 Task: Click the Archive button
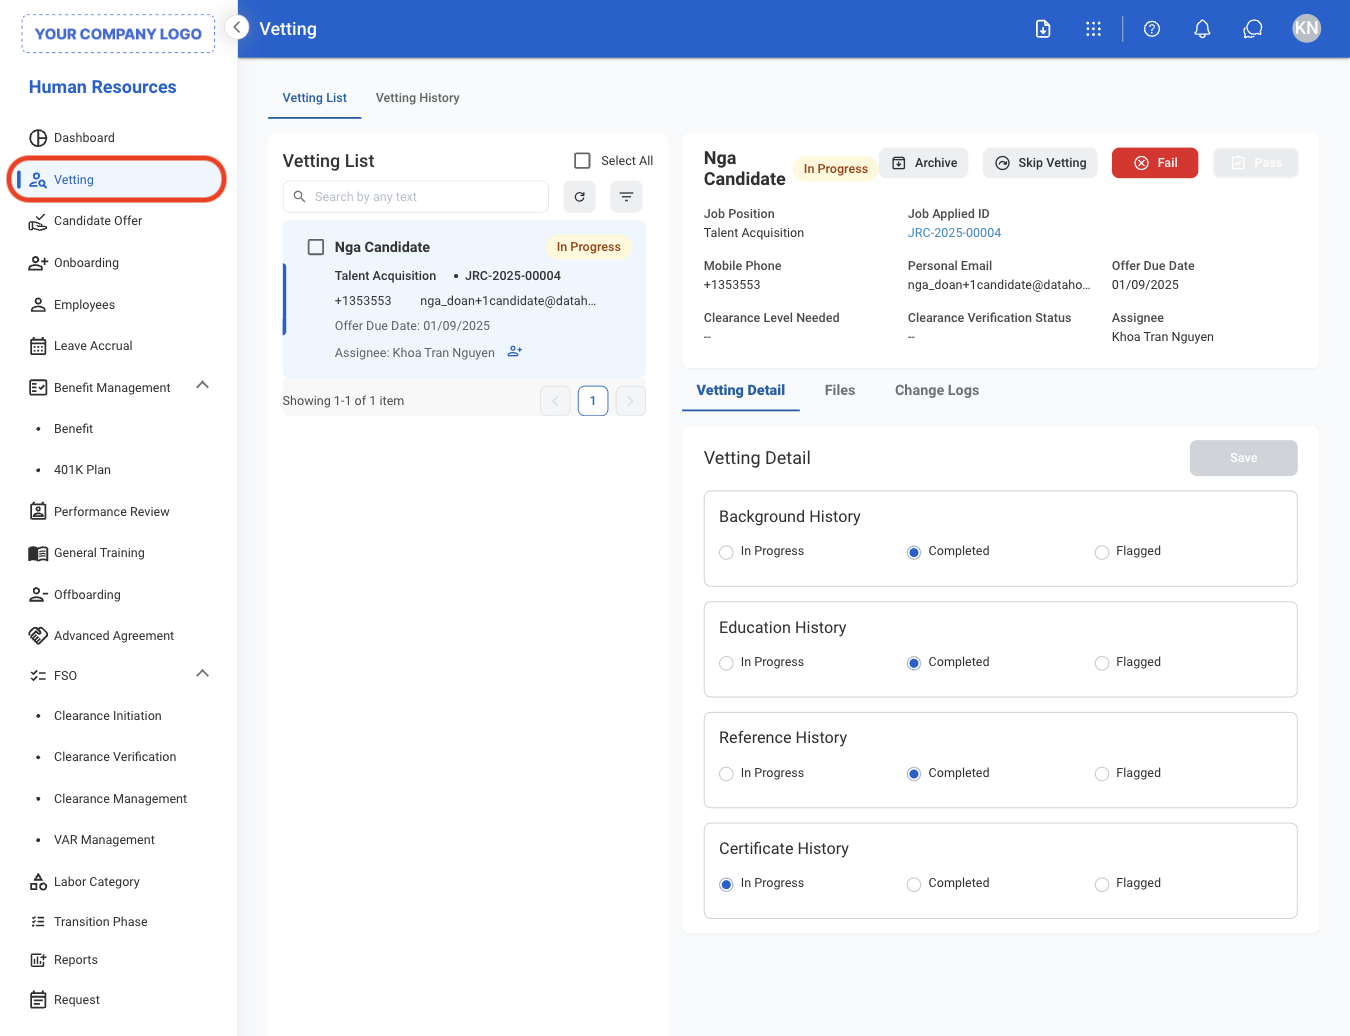pos(924,163)
